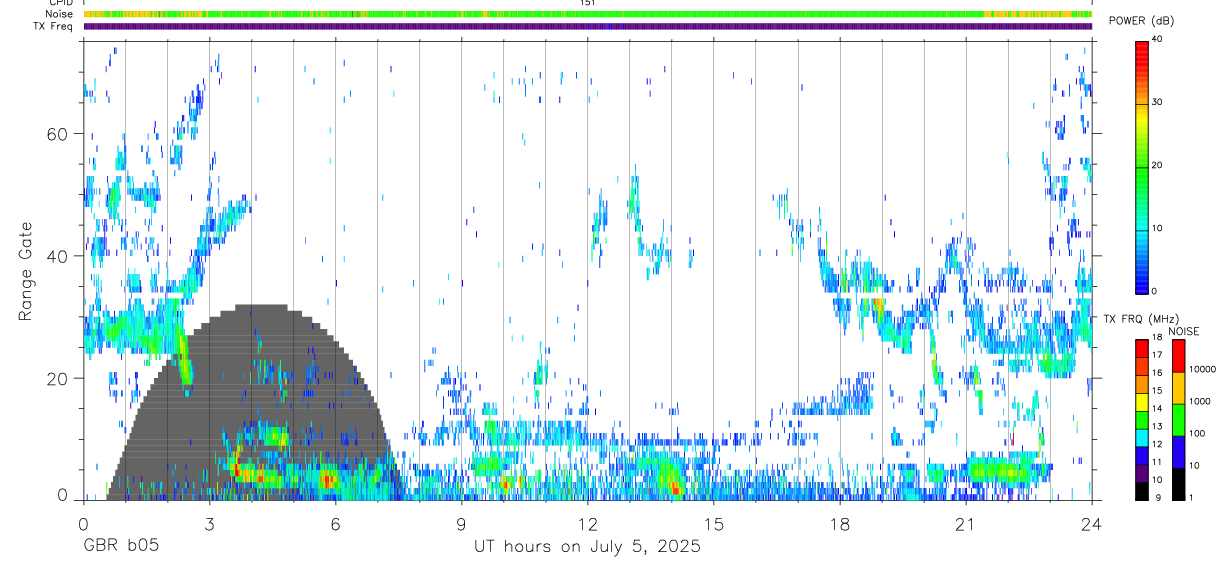Click noise scale value '1000'
This screenshot has width=1228, height=567.
click(x=1200, y=401)
